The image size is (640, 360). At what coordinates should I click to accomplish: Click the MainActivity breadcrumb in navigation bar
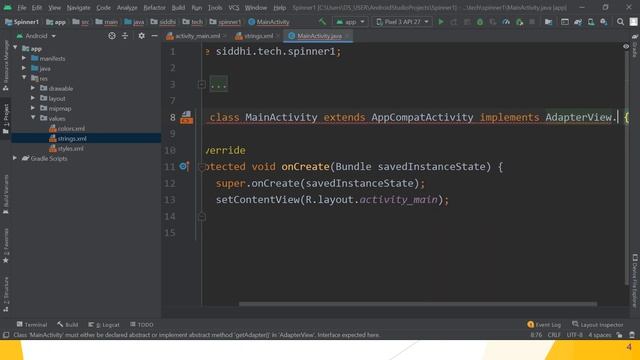click(269, 22)
